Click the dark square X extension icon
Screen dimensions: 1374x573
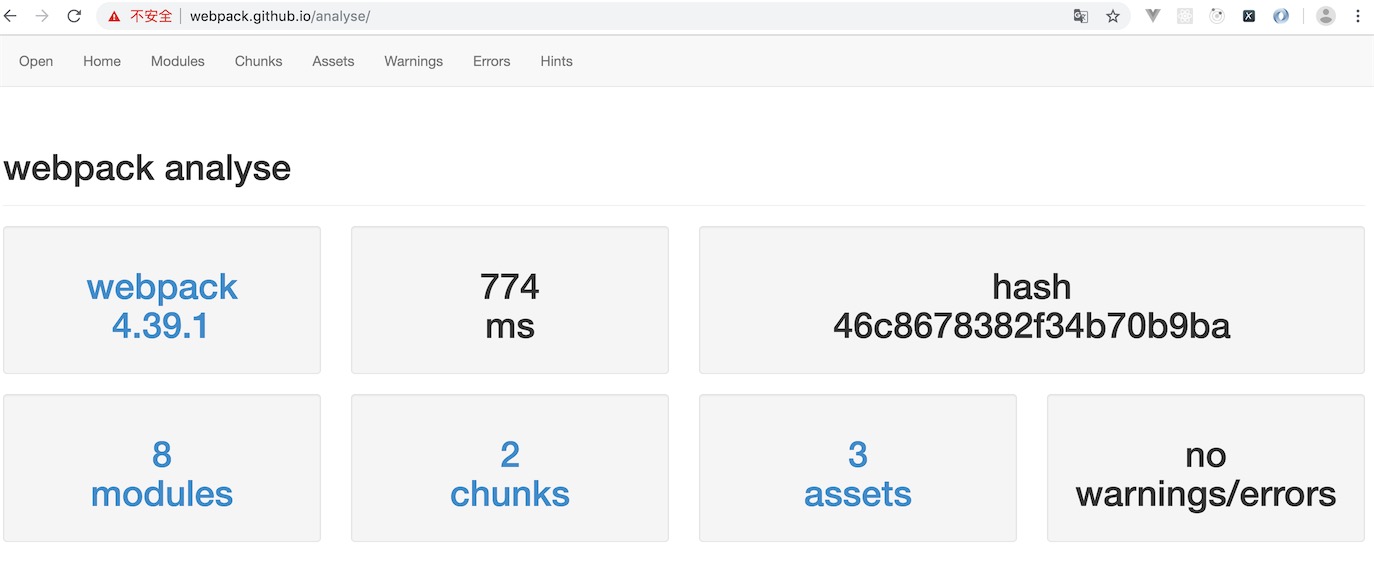coord(1249,16)
